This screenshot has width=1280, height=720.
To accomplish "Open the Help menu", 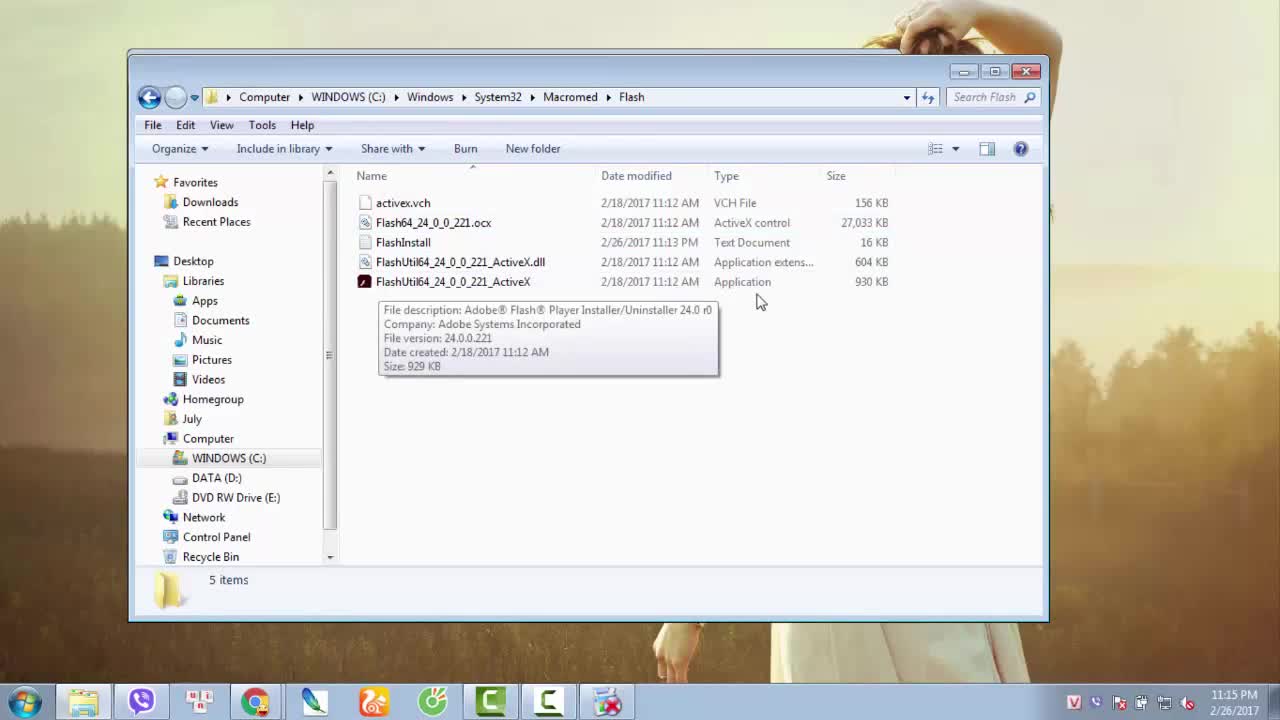I will 302,125.
